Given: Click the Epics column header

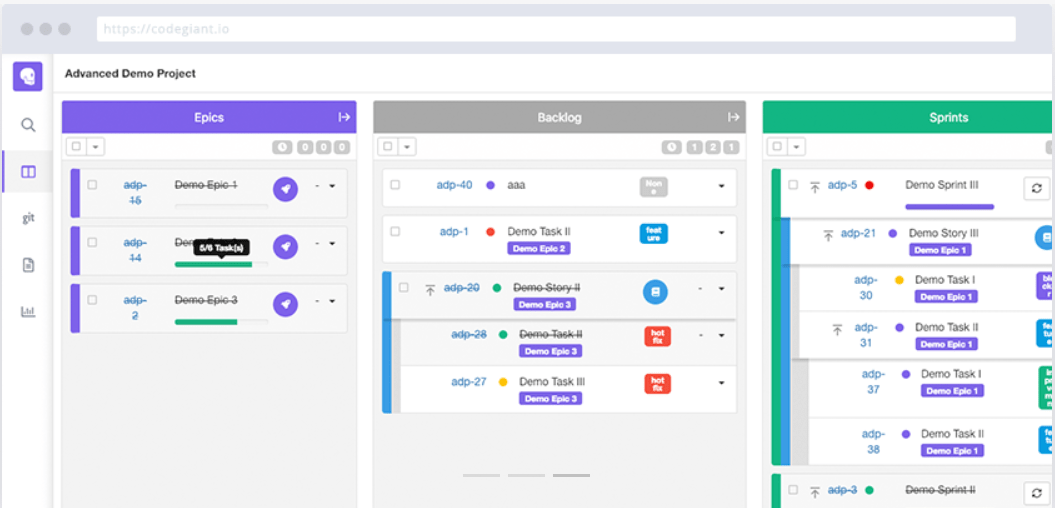Looking at the screenshot, I should pyautogui.click(x=209, y=117).
